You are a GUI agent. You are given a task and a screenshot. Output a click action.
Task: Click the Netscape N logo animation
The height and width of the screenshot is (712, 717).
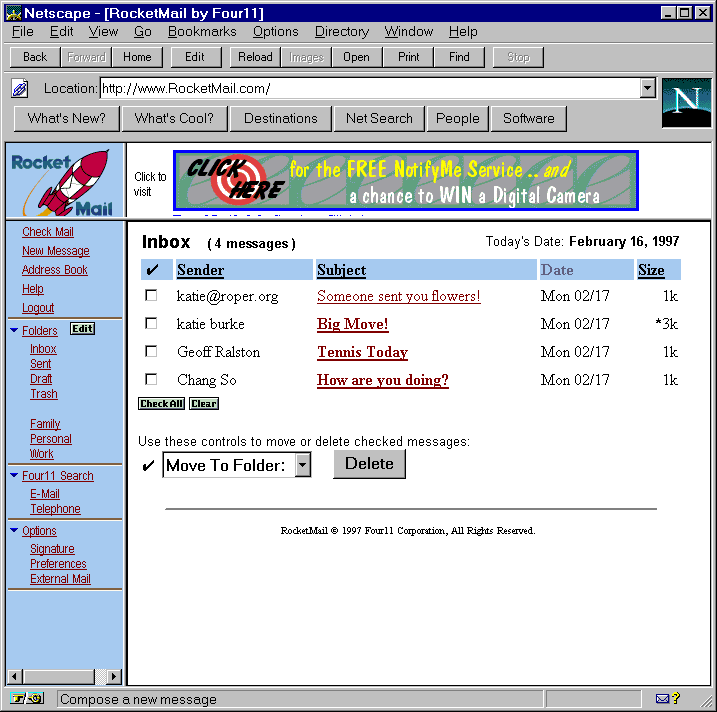(686, 103)
